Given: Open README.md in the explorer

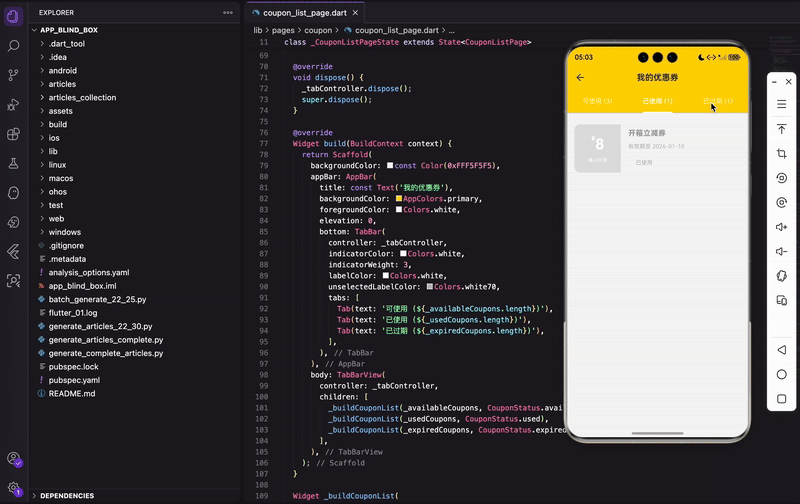Looking at the screenshot, I should pyautogui.click(x=71, y=394).
